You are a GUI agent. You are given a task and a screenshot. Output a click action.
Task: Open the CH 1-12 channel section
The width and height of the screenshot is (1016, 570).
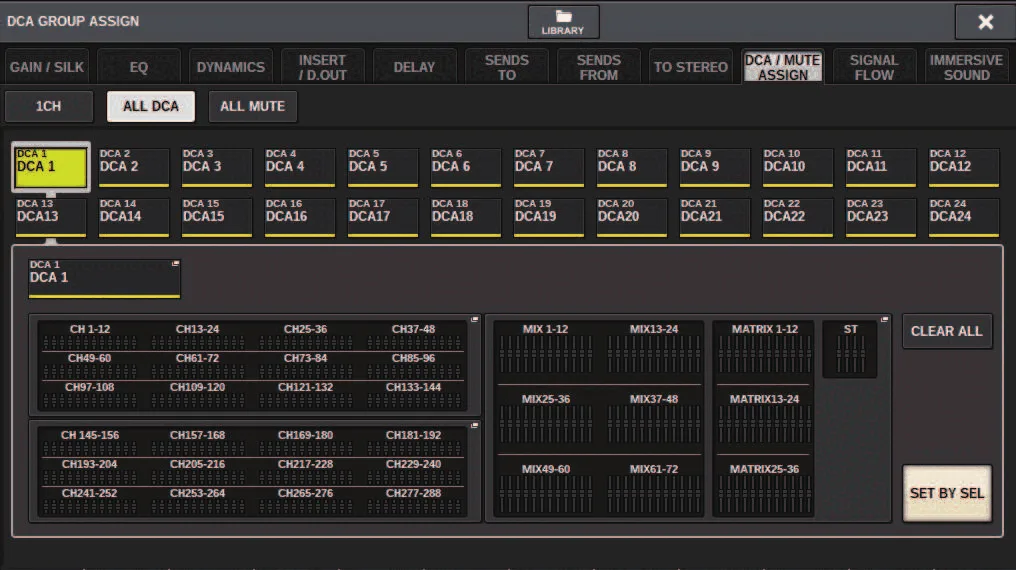(x=90, y=336)
